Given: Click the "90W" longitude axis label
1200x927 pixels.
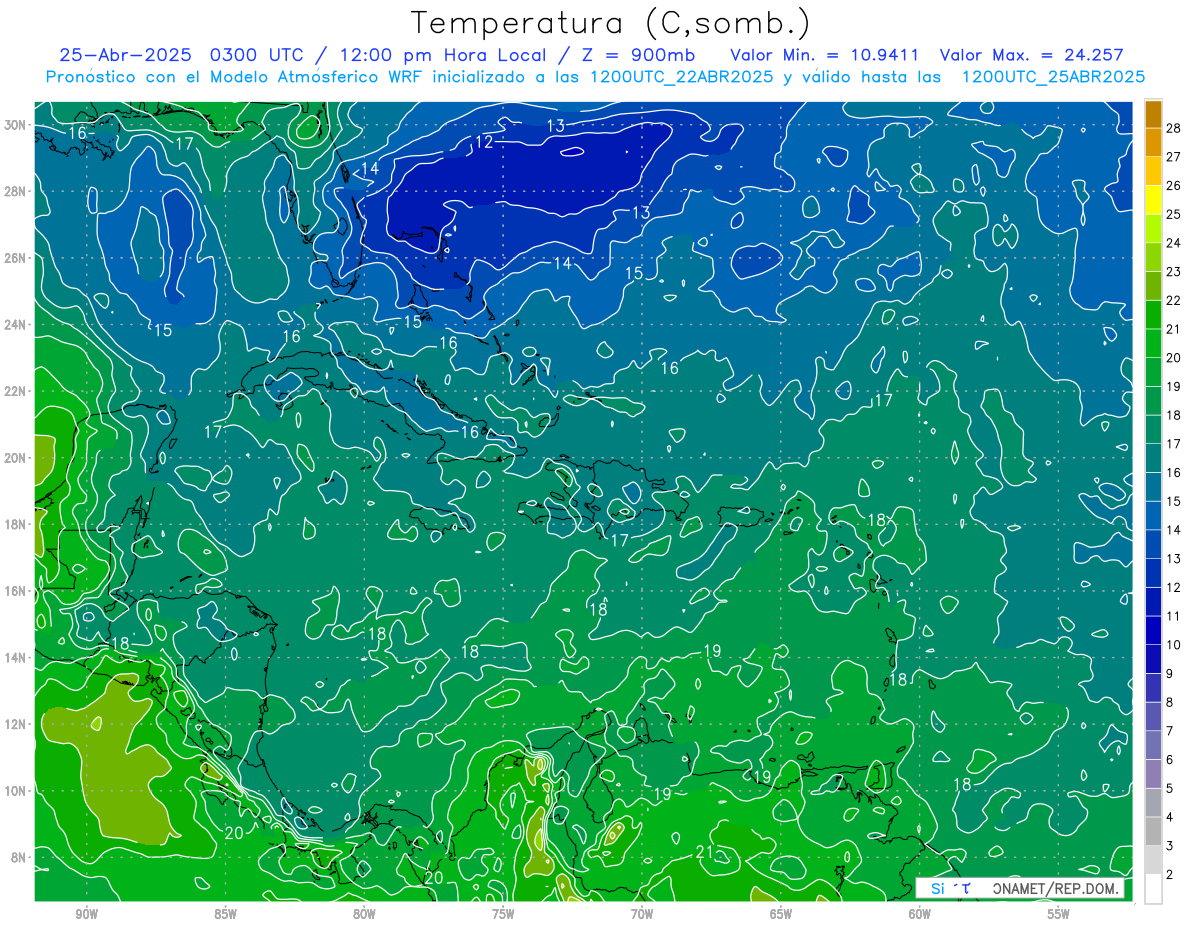Looking at the screenshot, I should 86,914.
